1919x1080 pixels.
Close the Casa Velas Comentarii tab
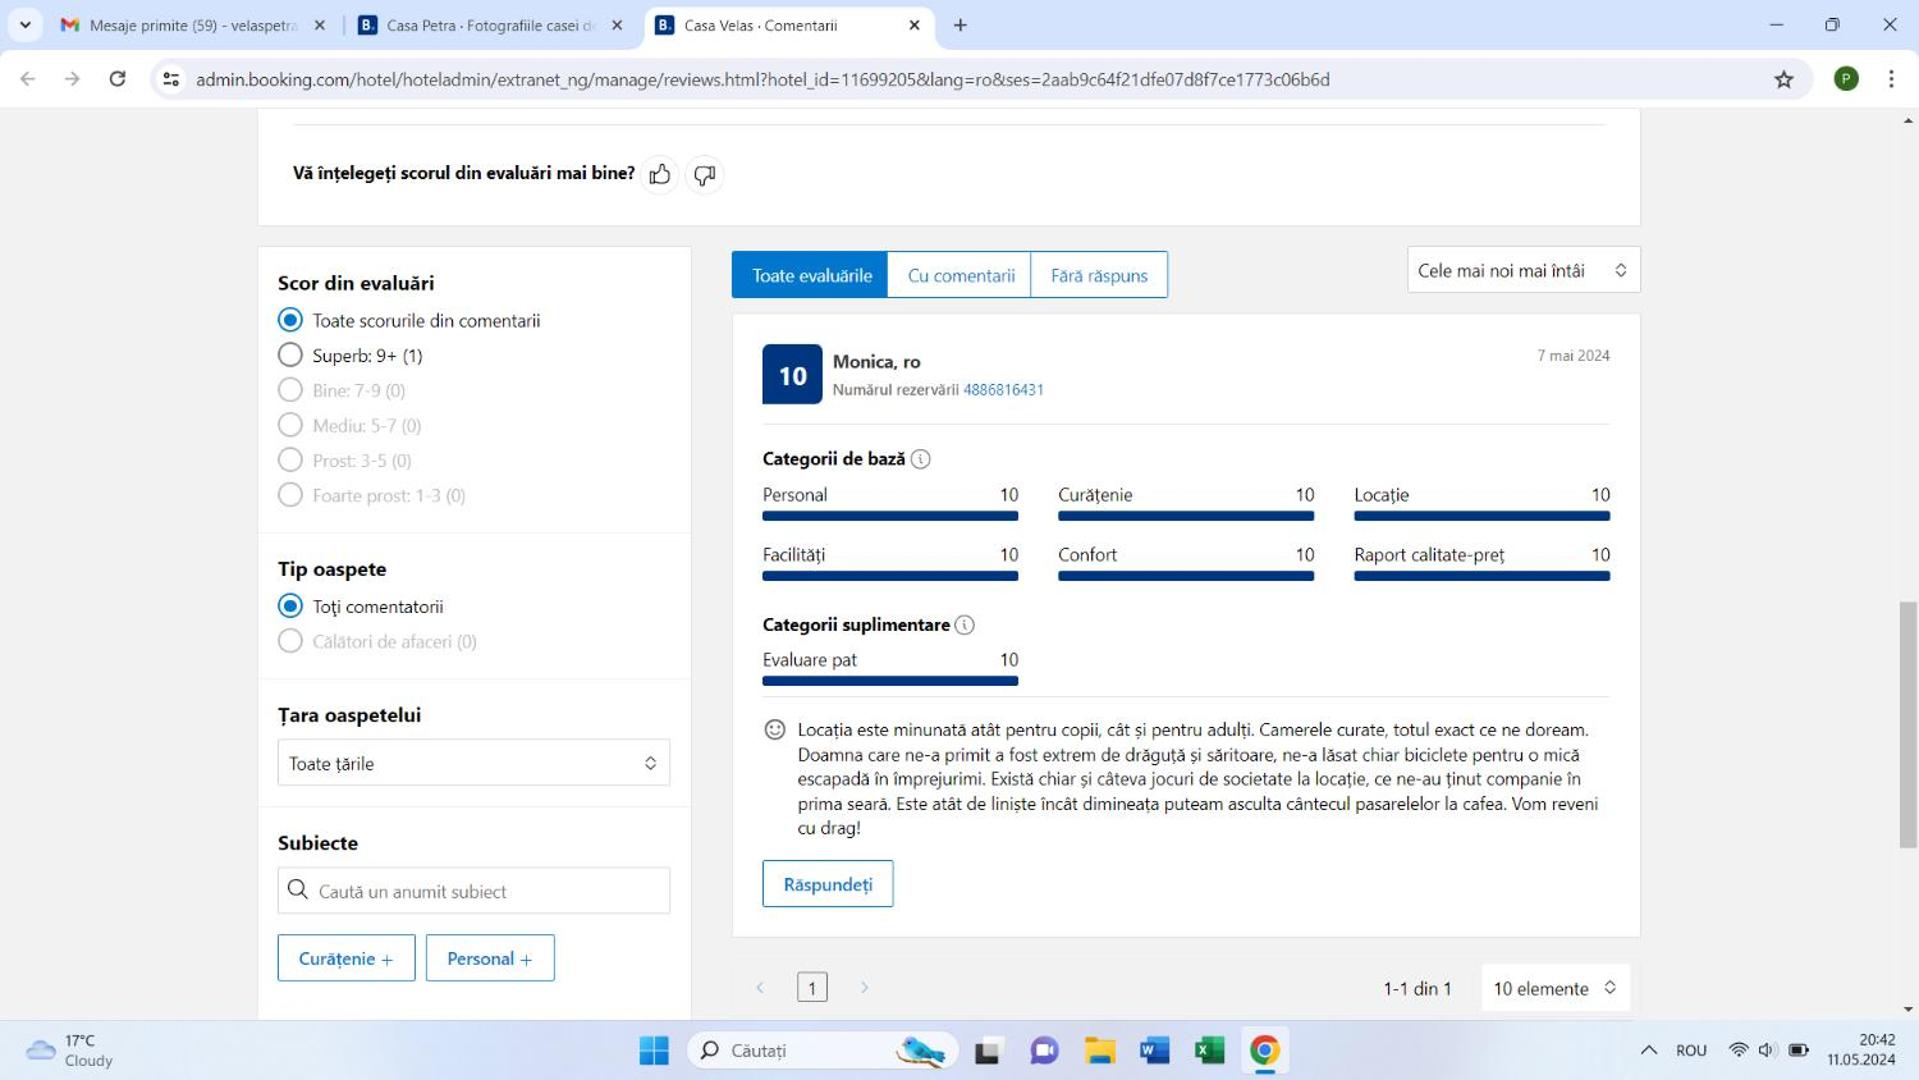[914, 25]
